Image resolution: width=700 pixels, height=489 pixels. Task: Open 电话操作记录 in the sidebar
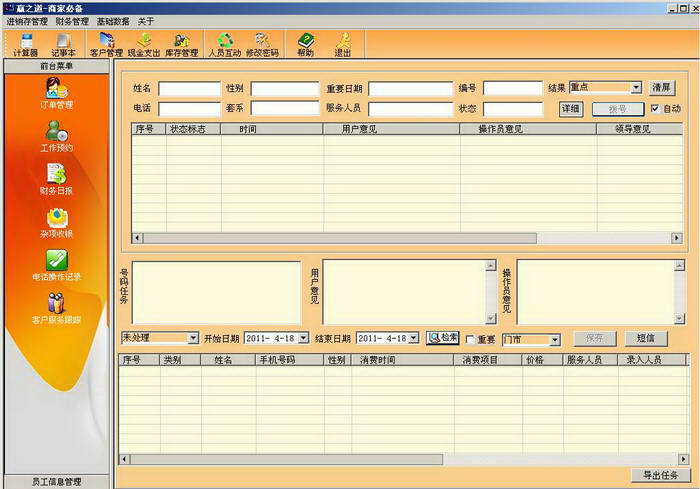[x=56, y=265]
